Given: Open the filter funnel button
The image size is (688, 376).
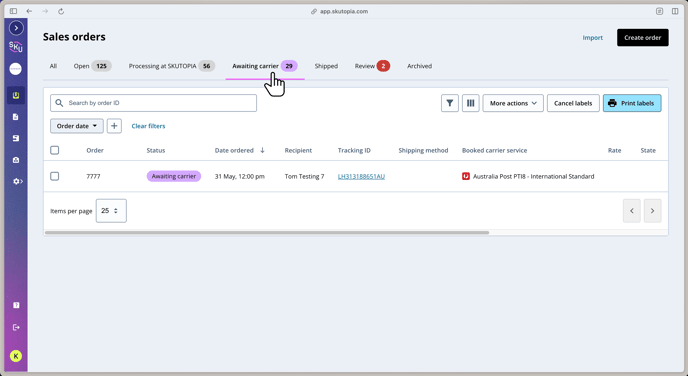Looking at the screenshot, I should pos(450,103).
